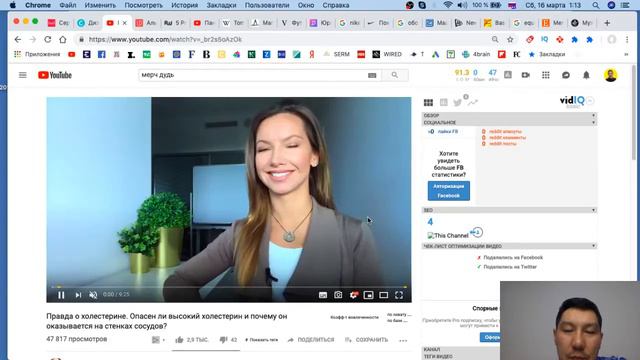Run the YouTube search with magnifier button

pos(395,75)
